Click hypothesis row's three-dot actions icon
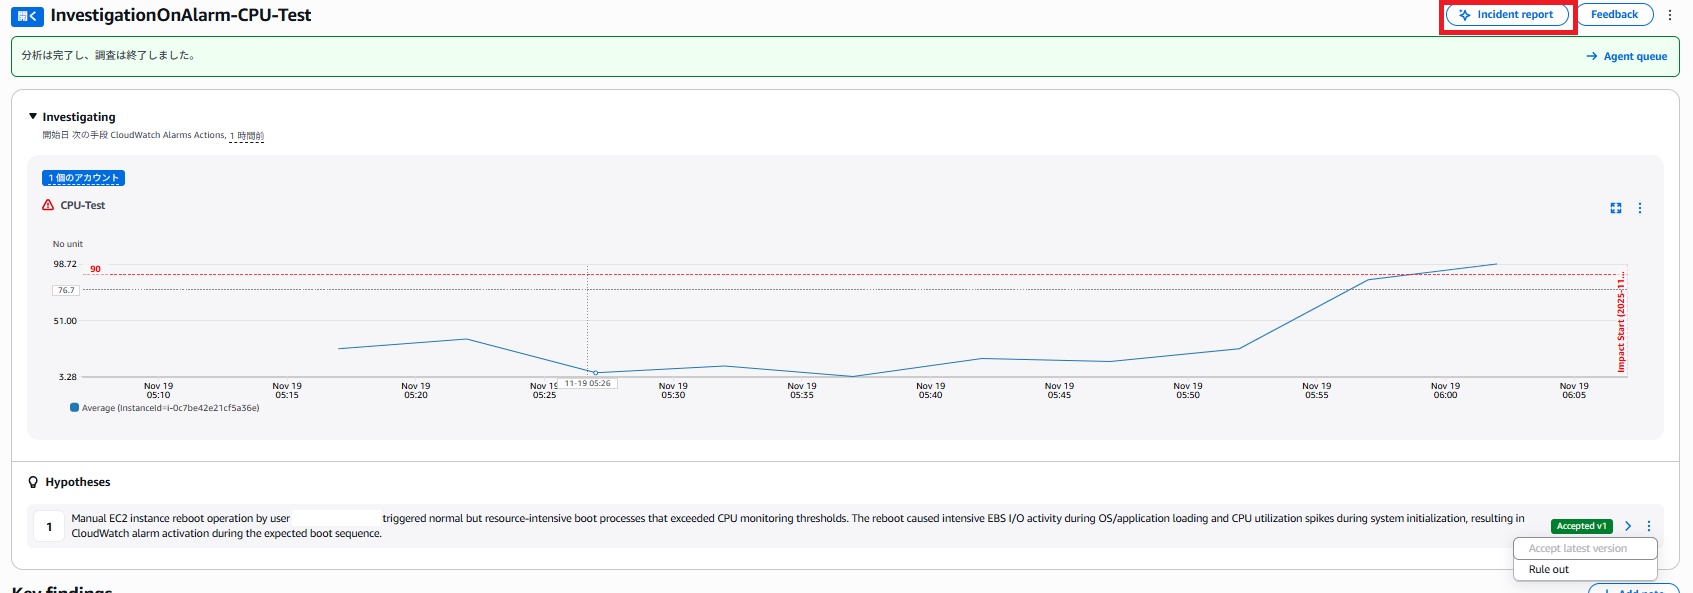This screenshot has width=1693, height=593. [x=1649, y=526]
